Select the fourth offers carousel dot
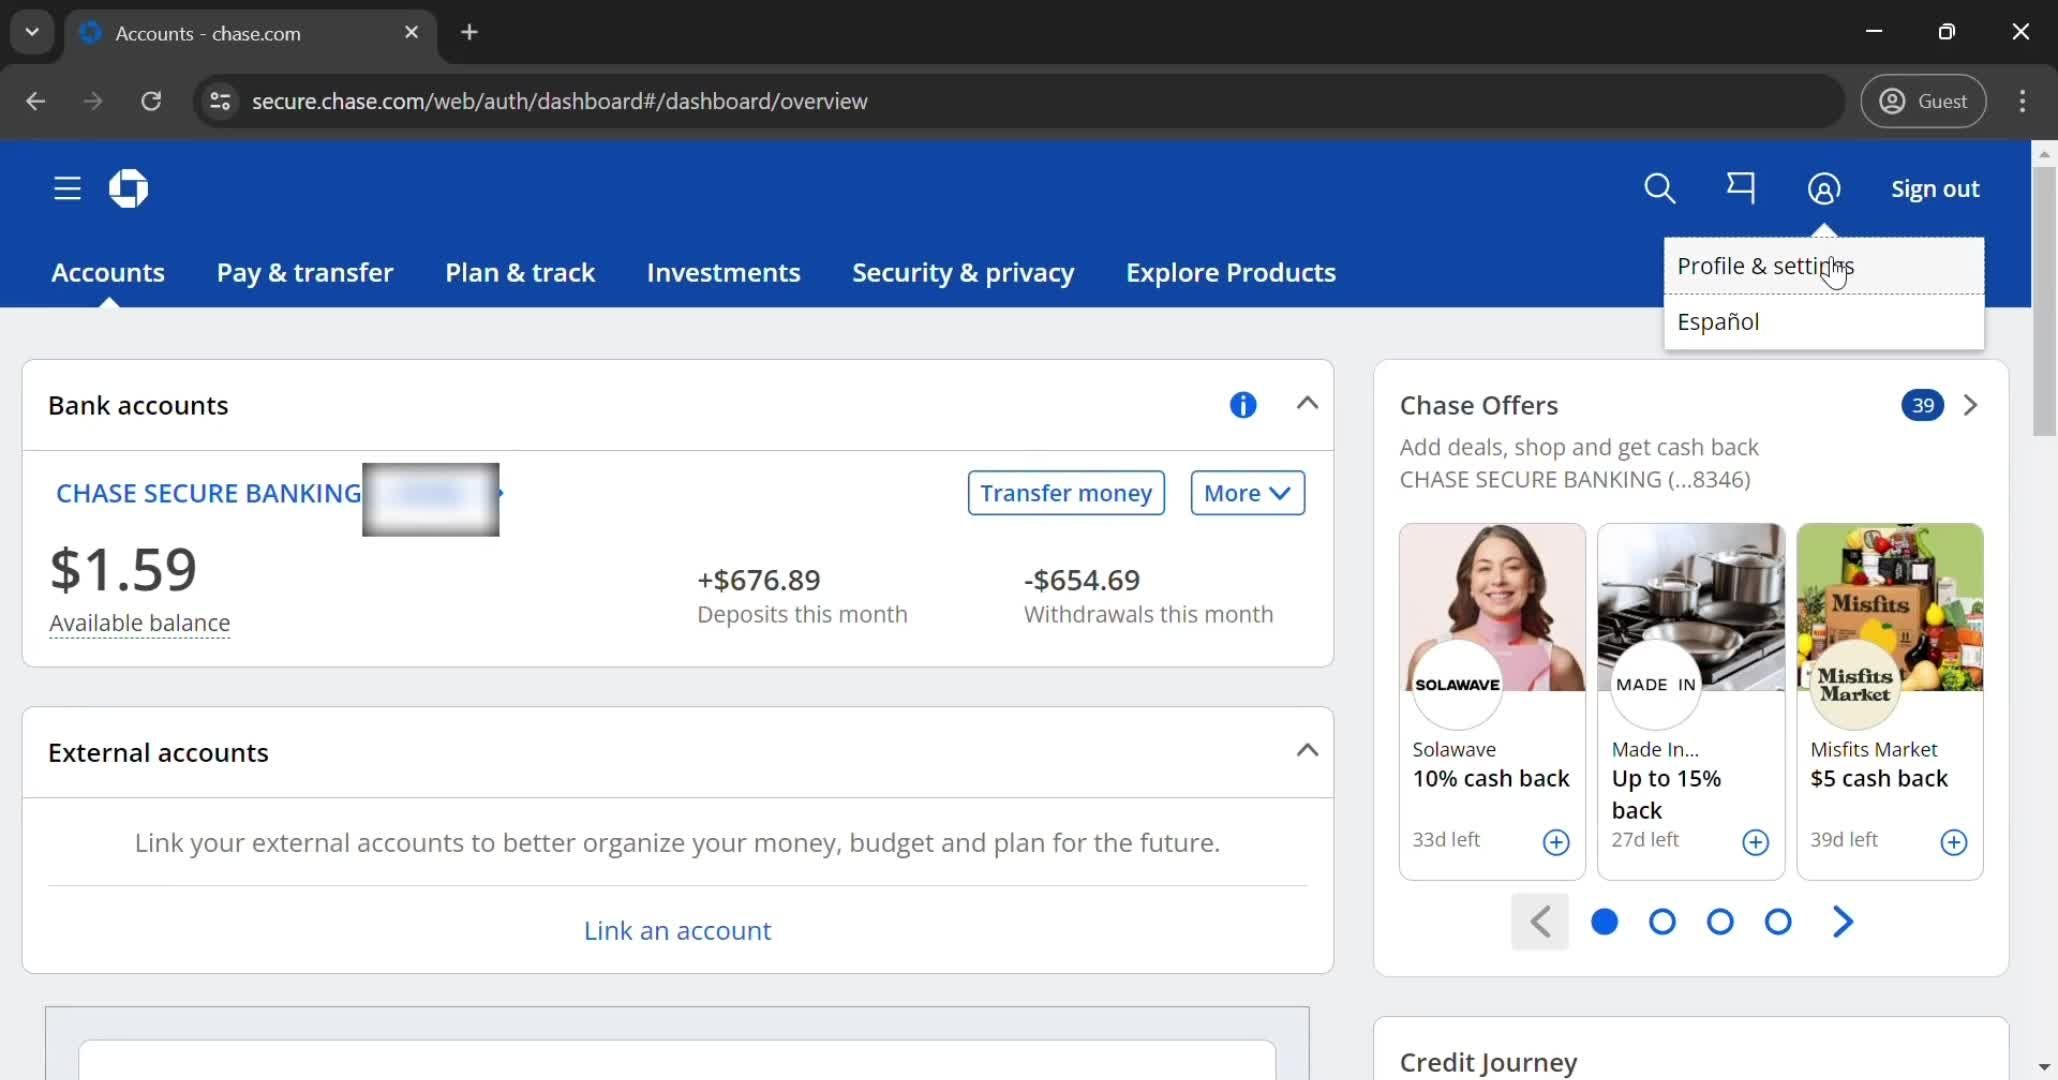The height and width of the screenshot is (1080, 2058). [1778, 921]
